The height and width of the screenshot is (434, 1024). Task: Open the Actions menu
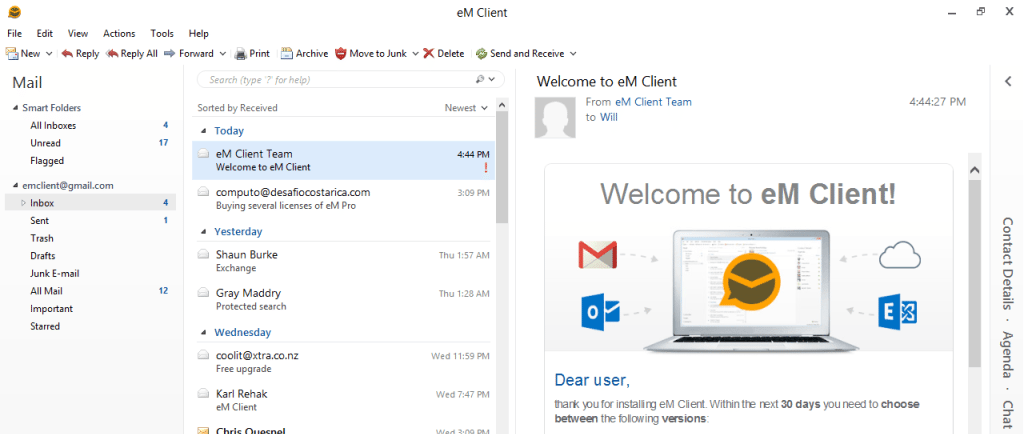[119, 33]
